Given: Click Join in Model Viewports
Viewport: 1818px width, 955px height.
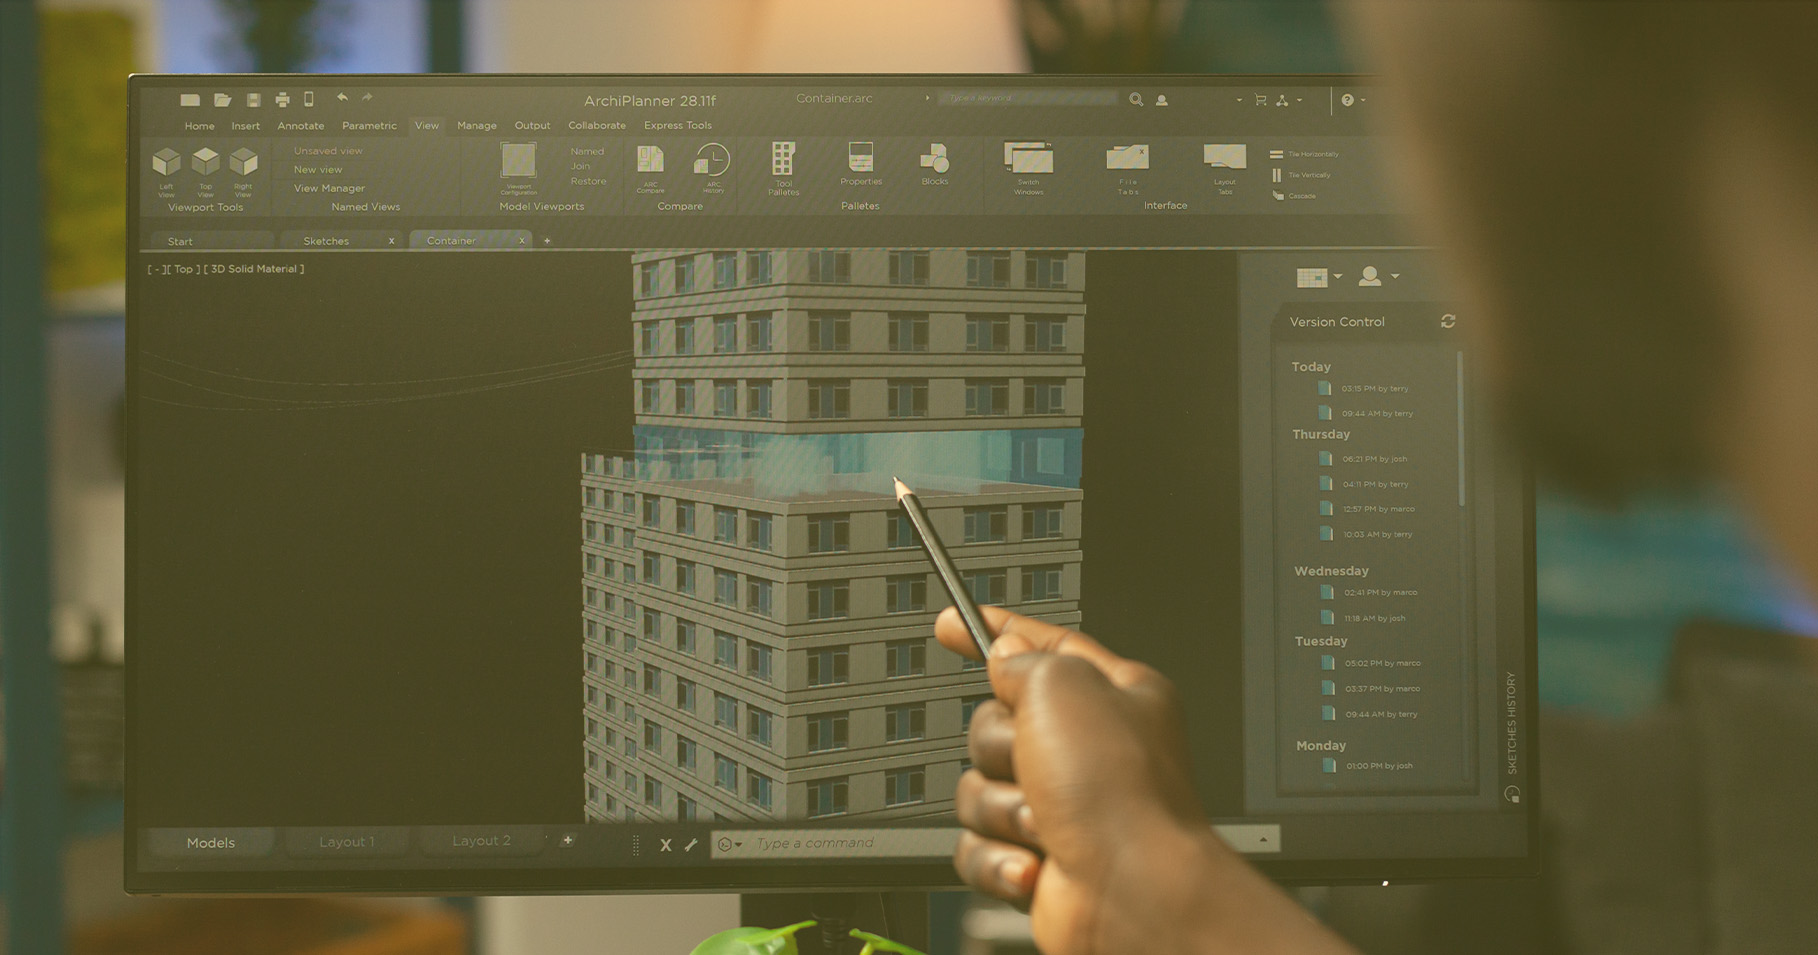Looking at the screenshot, I should point(580,167).
